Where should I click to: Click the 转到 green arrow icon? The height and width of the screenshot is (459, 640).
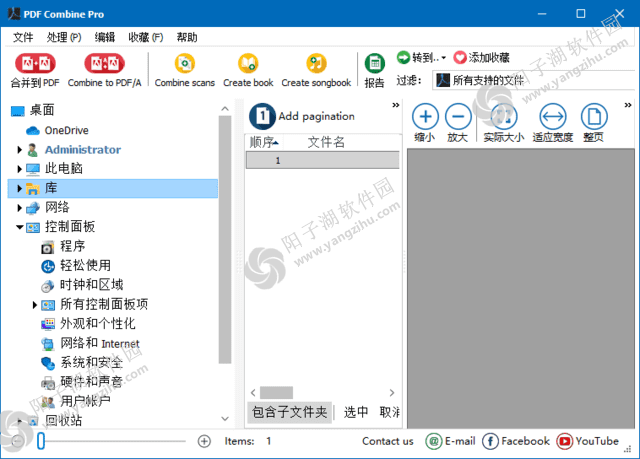(403, 58)
